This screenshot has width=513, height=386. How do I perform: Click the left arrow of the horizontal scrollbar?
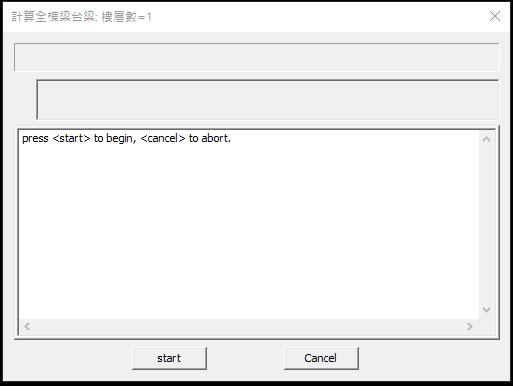coord(27,327)
